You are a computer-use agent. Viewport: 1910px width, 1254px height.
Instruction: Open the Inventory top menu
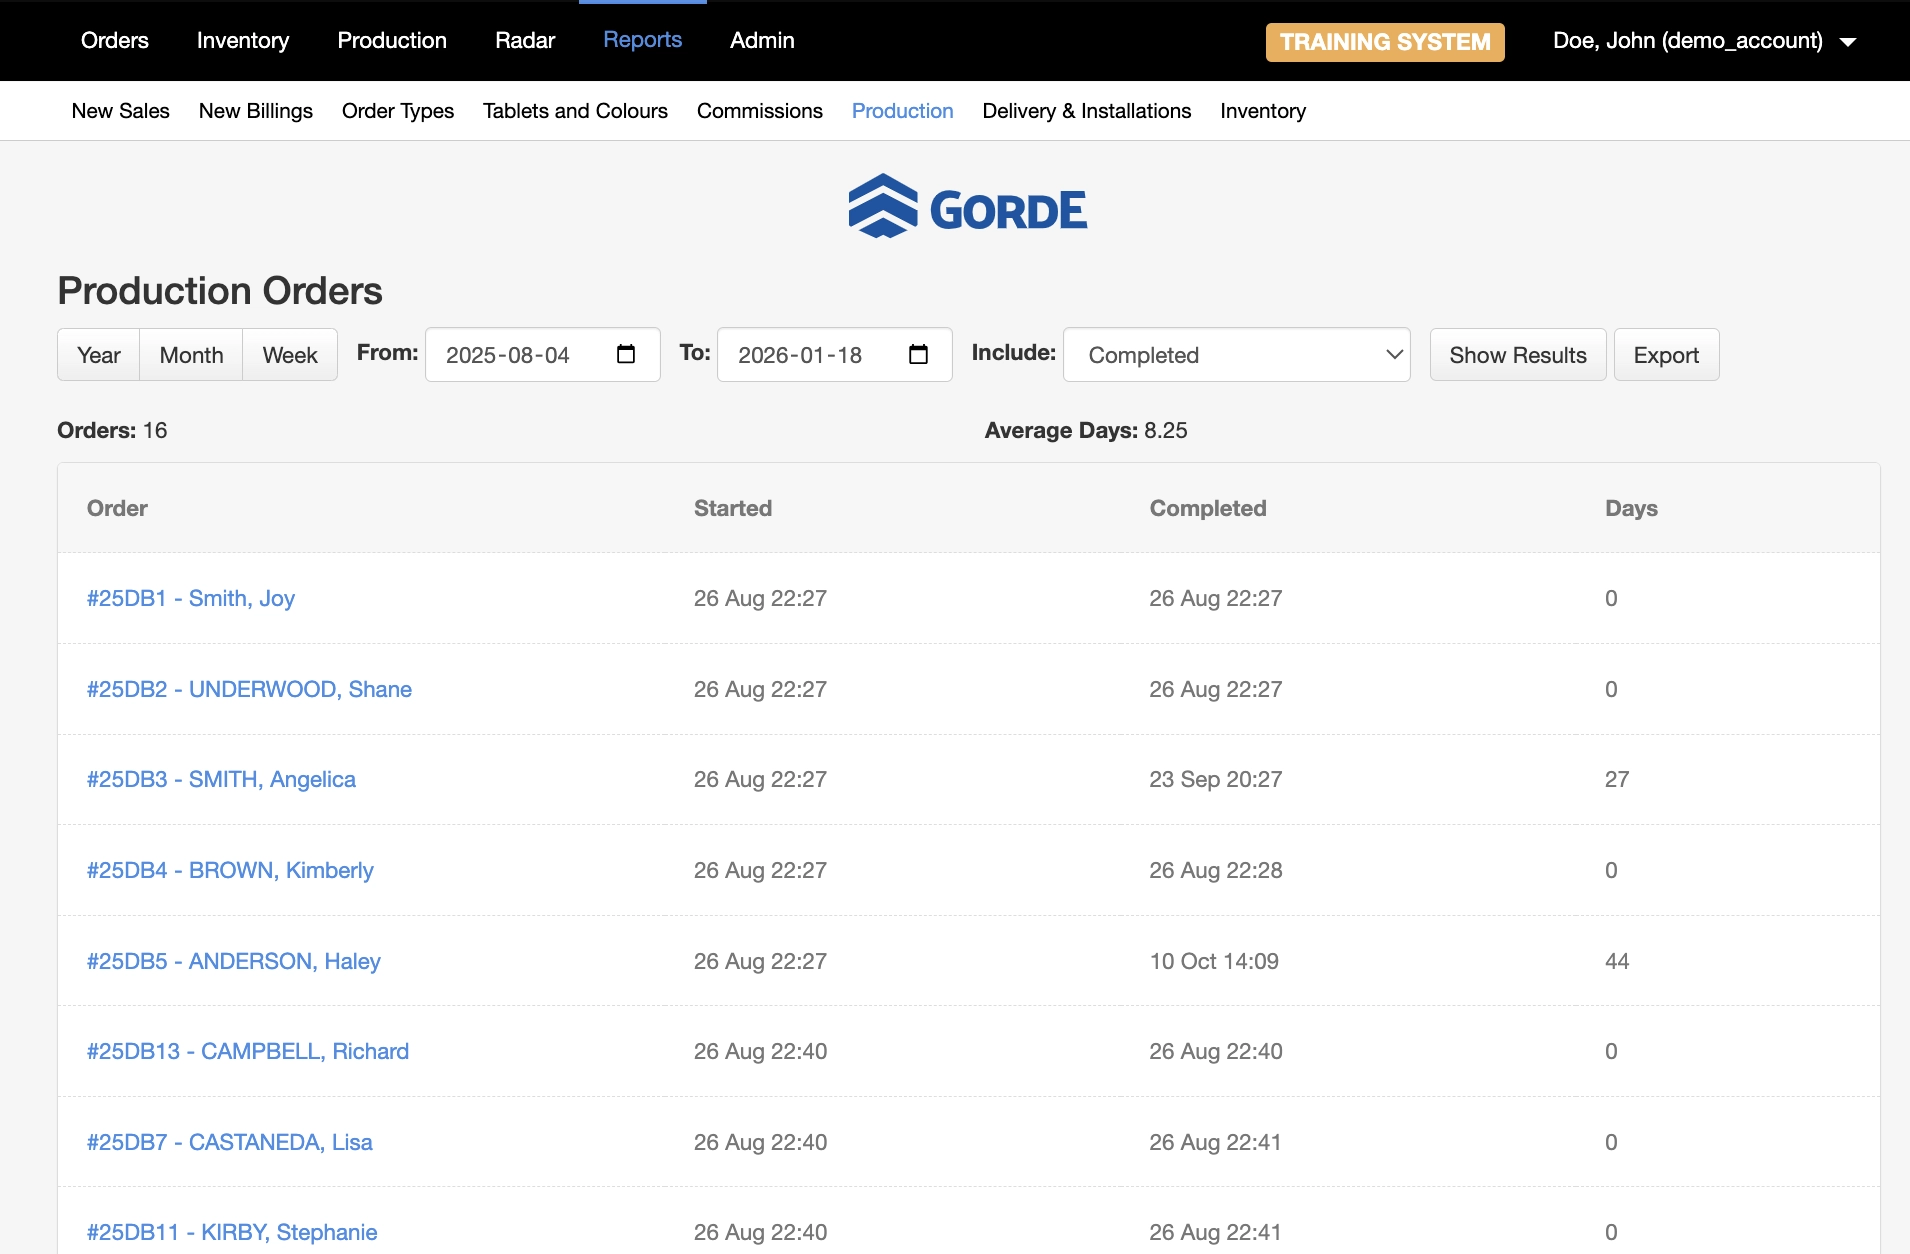pyautogui.click(x=243, y=40)
